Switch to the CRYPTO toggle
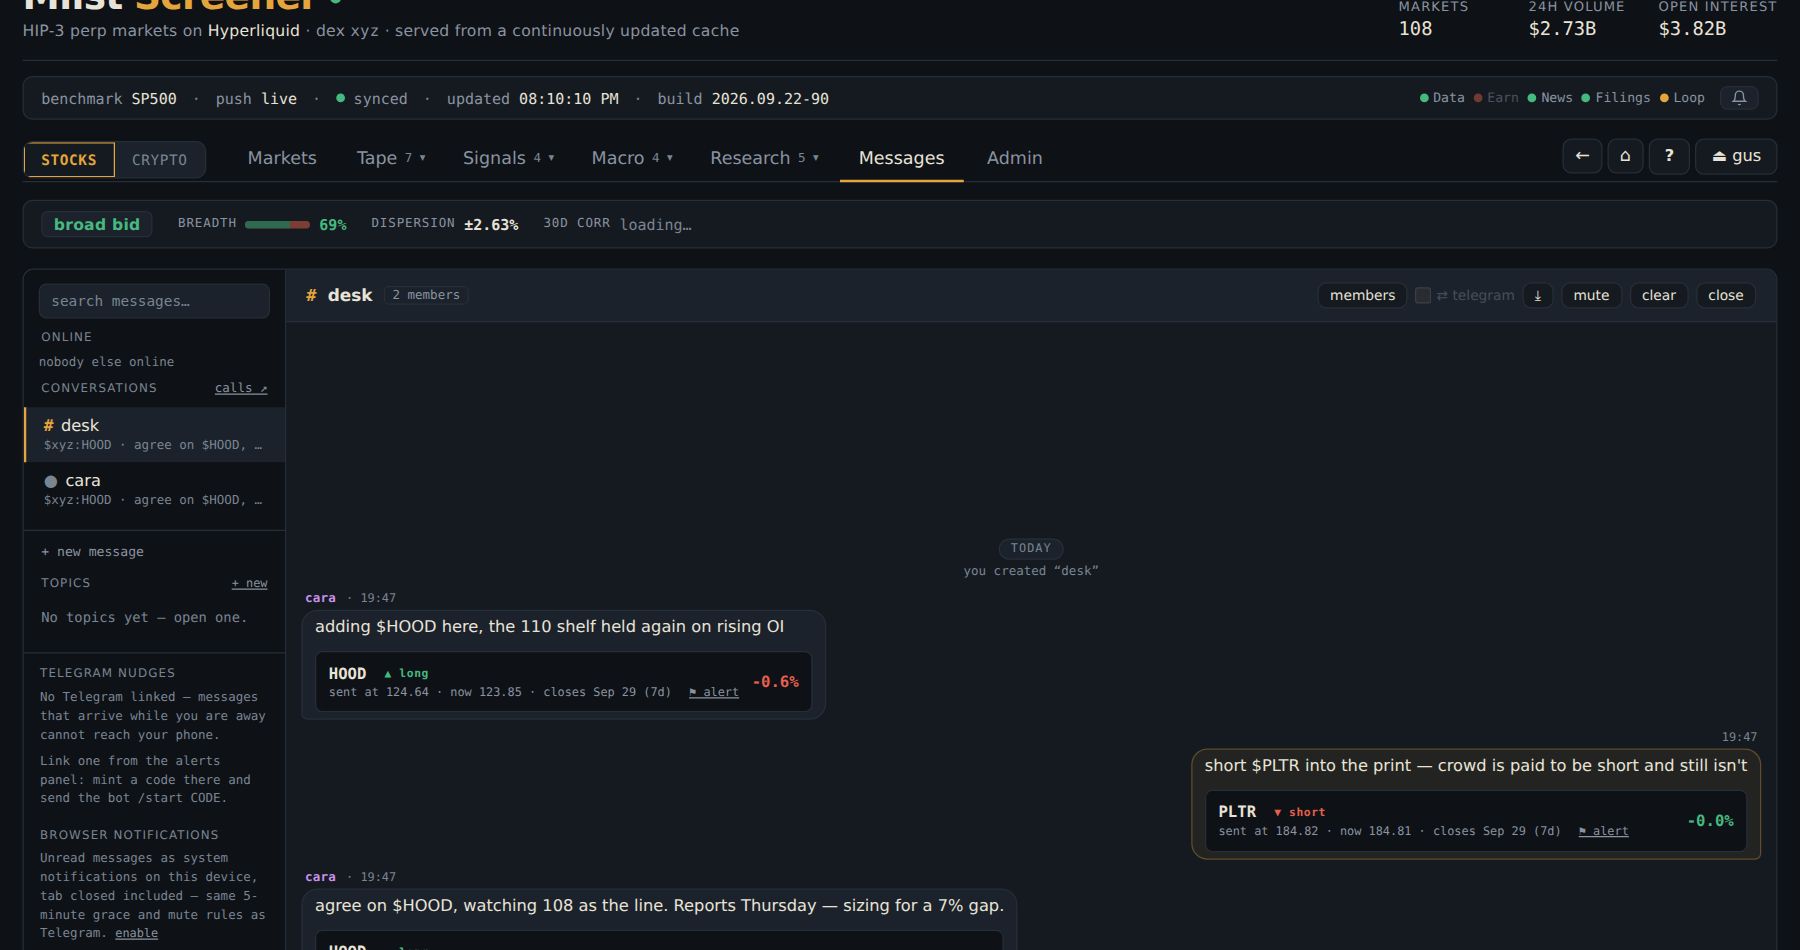Viewport: 1800px width, 950px height. (160, 160)
